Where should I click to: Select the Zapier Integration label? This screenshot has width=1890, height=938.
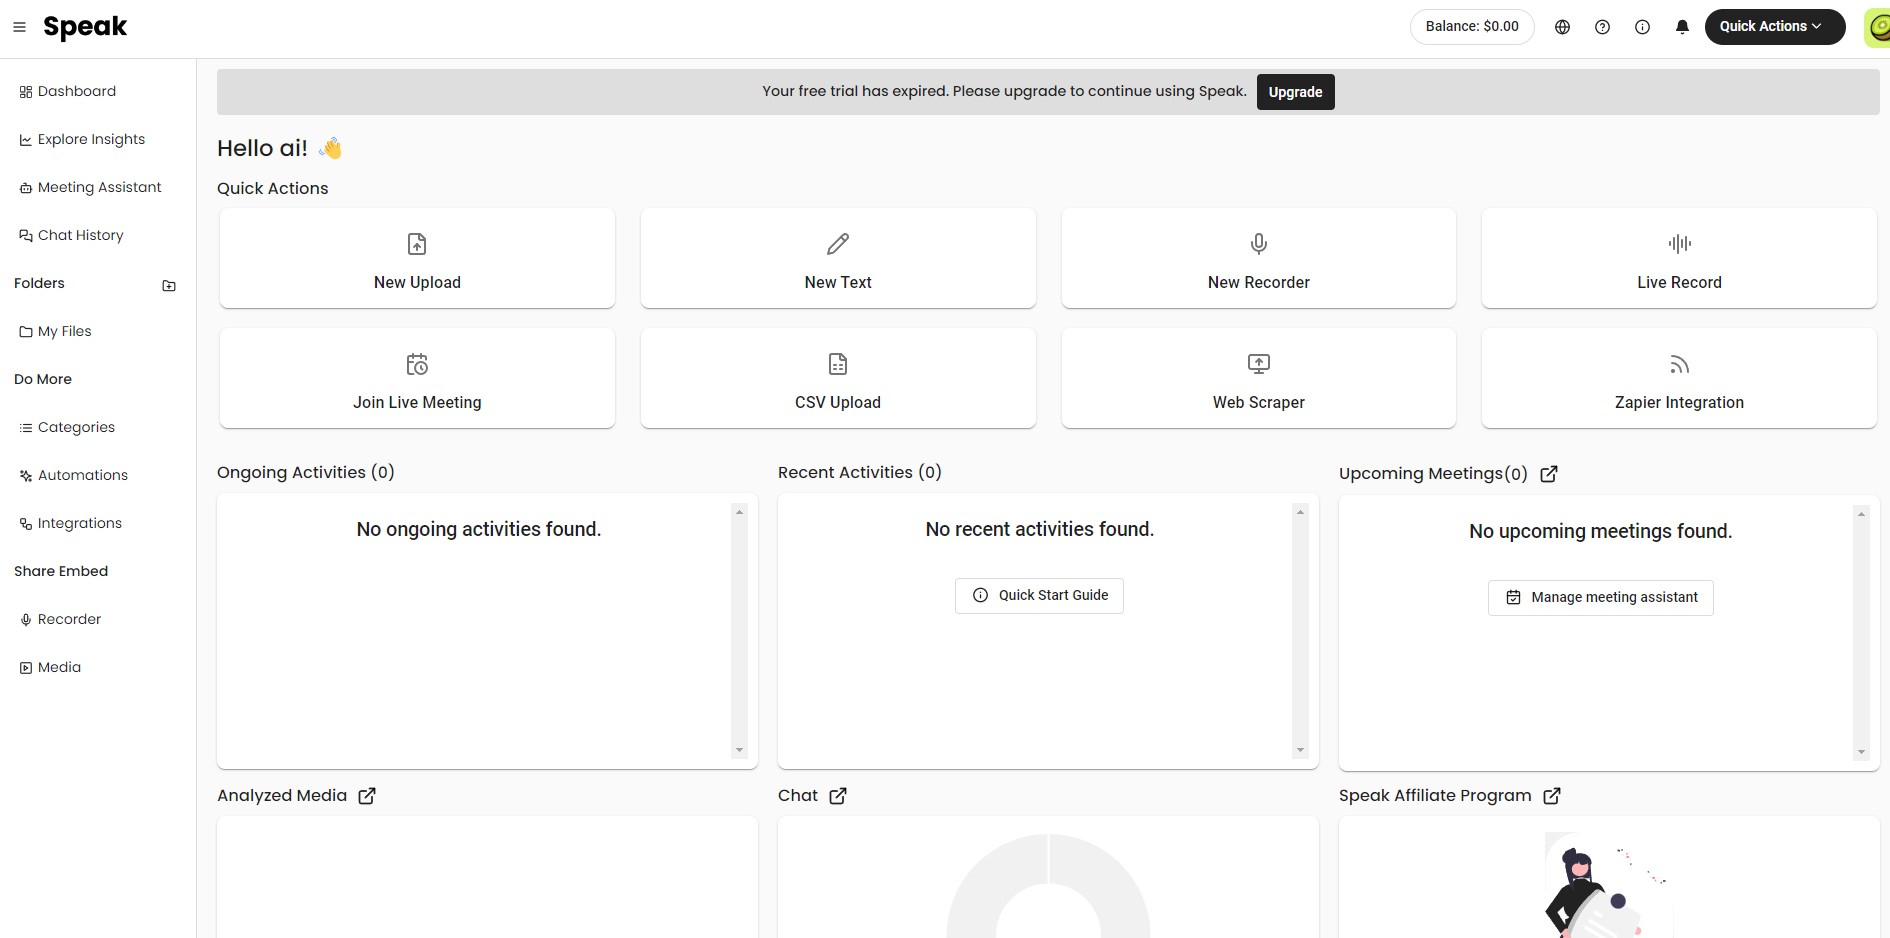(x=1680, y=403)
